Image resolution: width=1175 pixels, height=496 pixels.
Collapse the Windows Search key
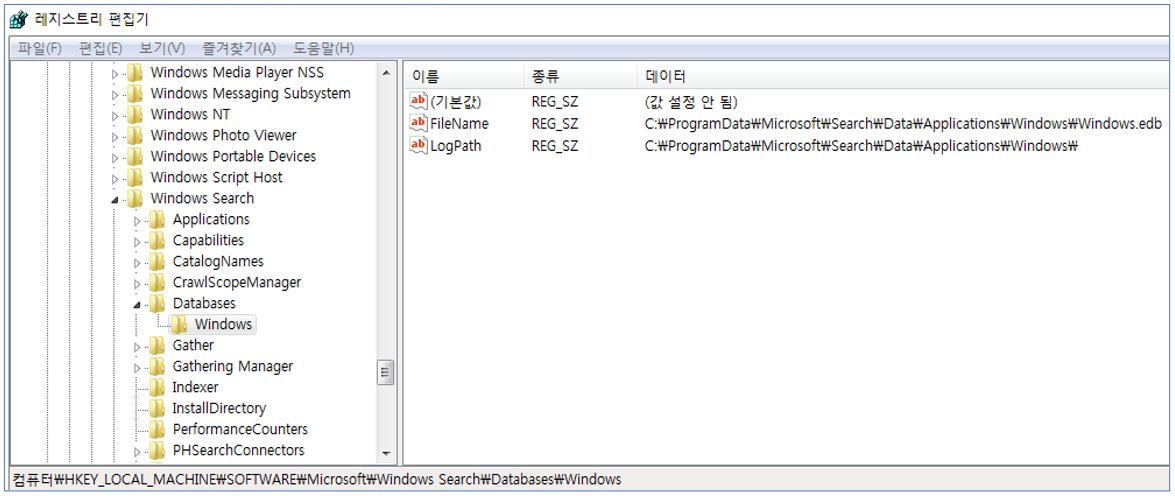115,199
